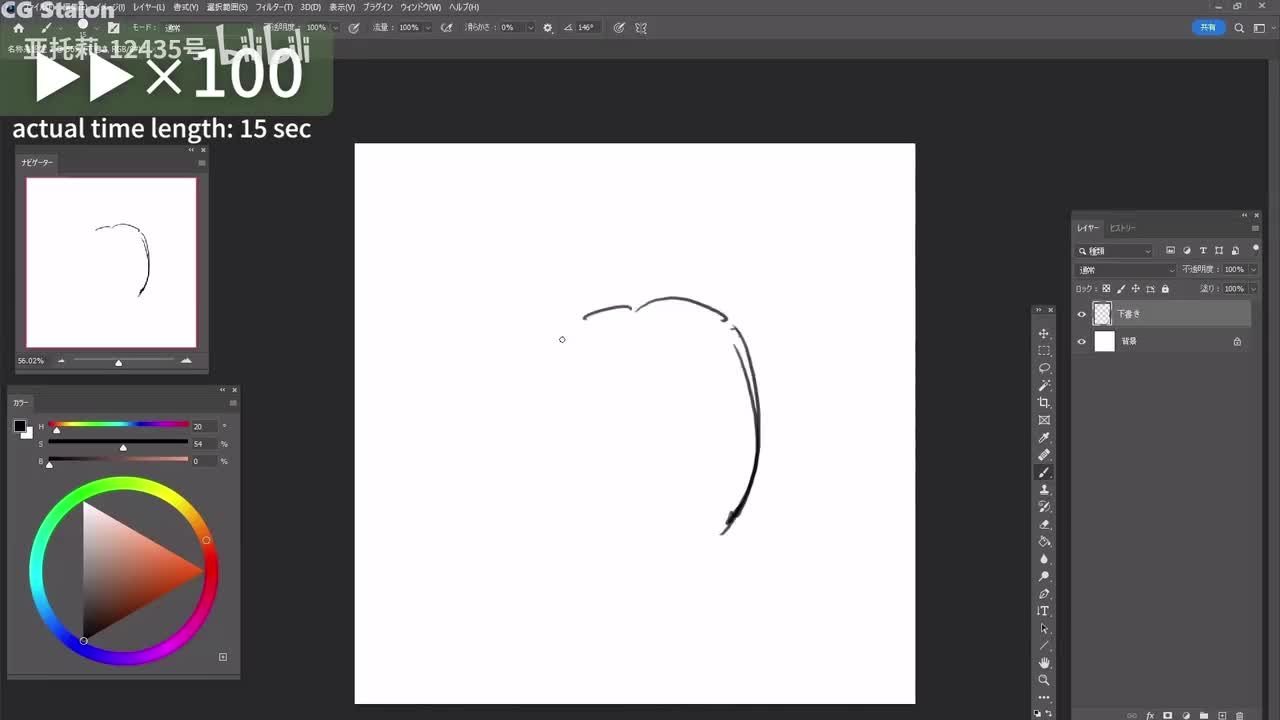Open the Layers panel options menu
1280x720 pixels.
1255,228
